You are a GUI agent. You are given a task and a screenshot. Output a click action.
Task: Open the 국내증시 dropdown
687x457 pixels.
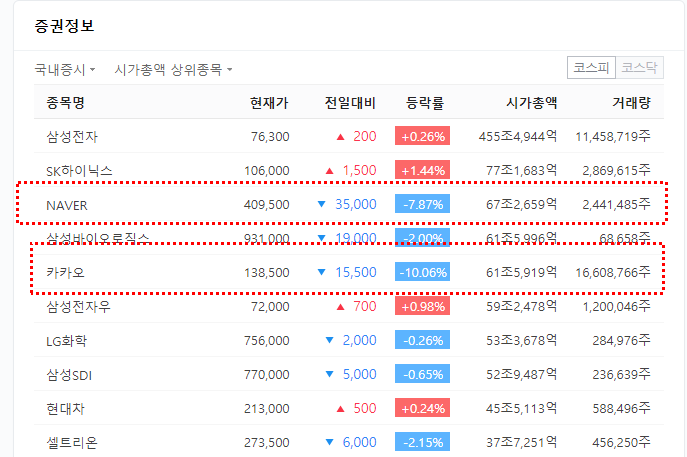[x=65, y=69]
